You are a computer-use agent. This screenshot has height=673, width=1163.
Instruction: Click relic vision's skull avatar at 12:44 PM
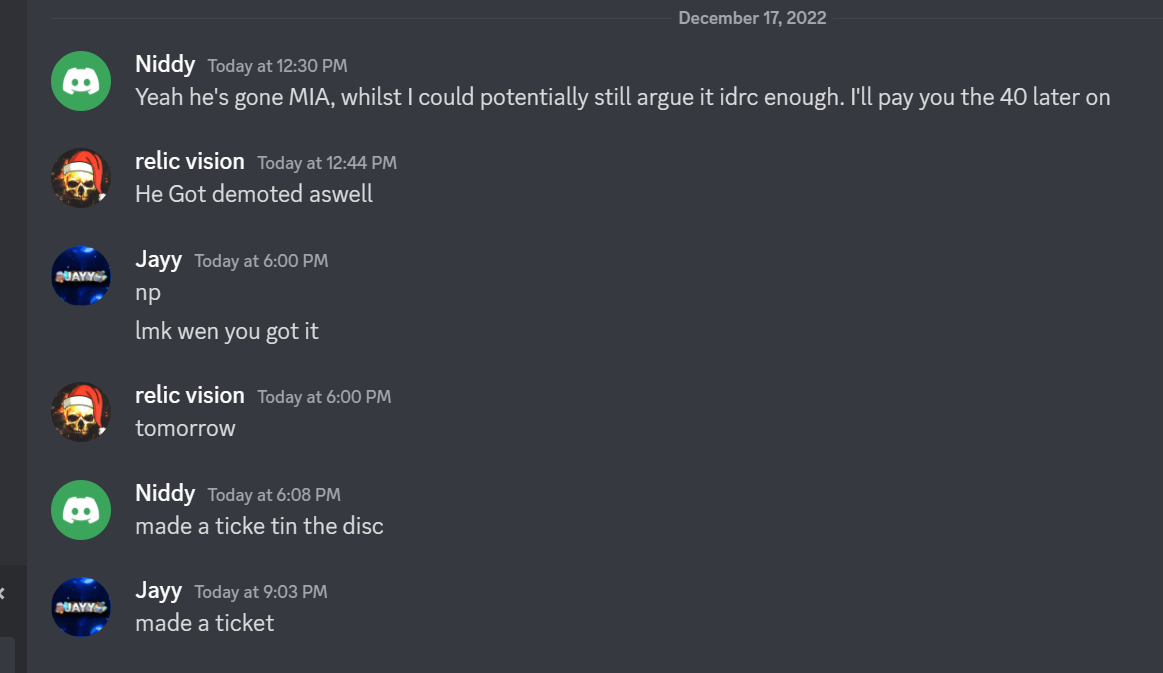pos(81,178)
